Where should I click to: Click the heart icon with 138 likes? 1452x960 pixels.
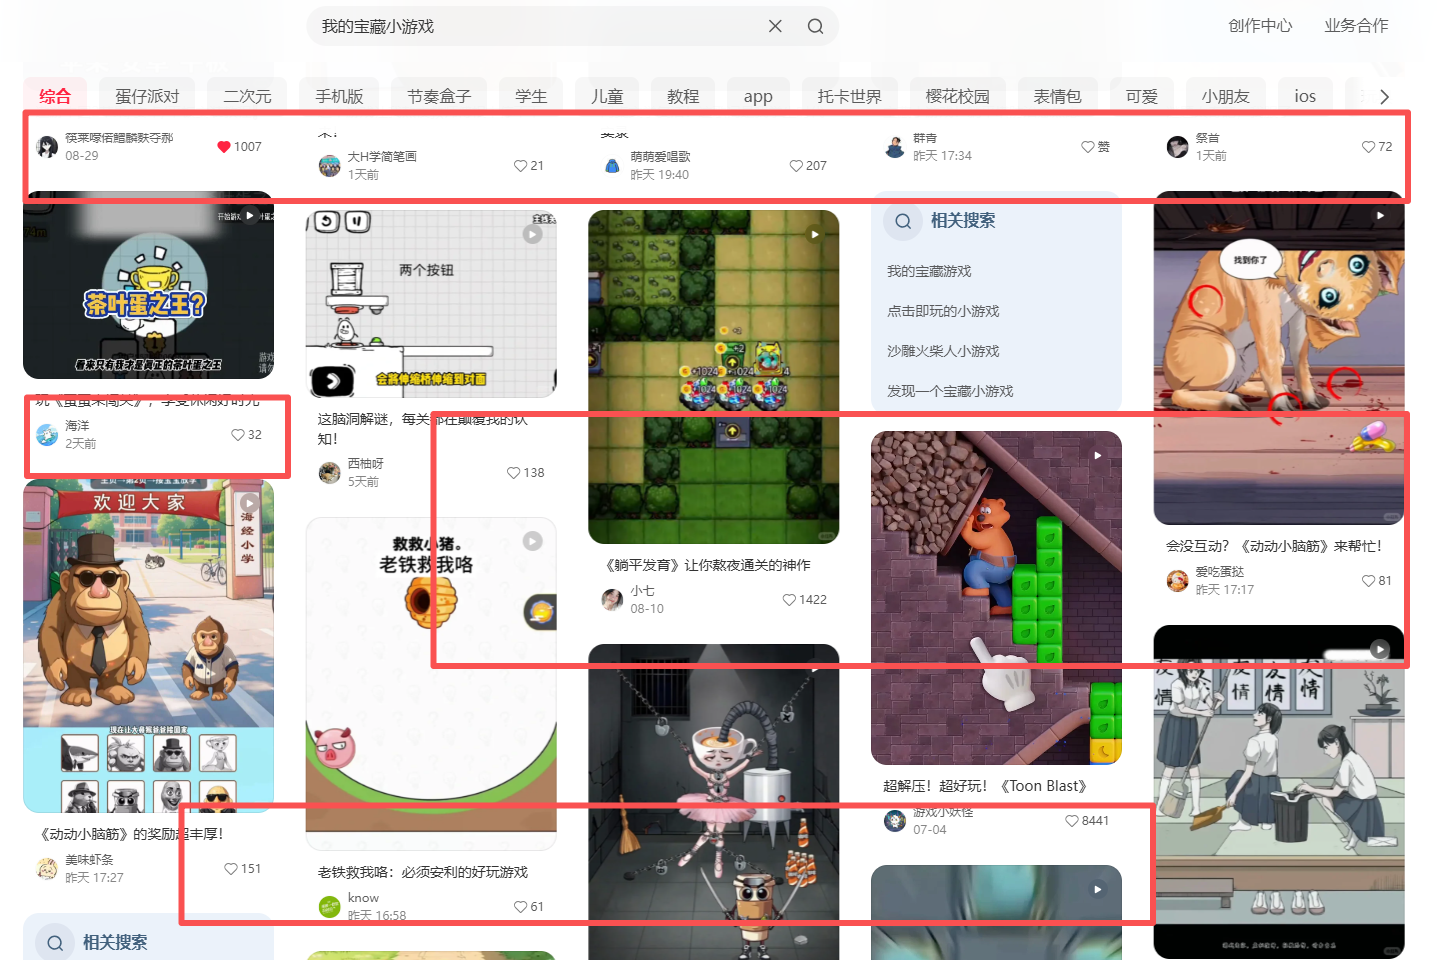click(513, 473)
